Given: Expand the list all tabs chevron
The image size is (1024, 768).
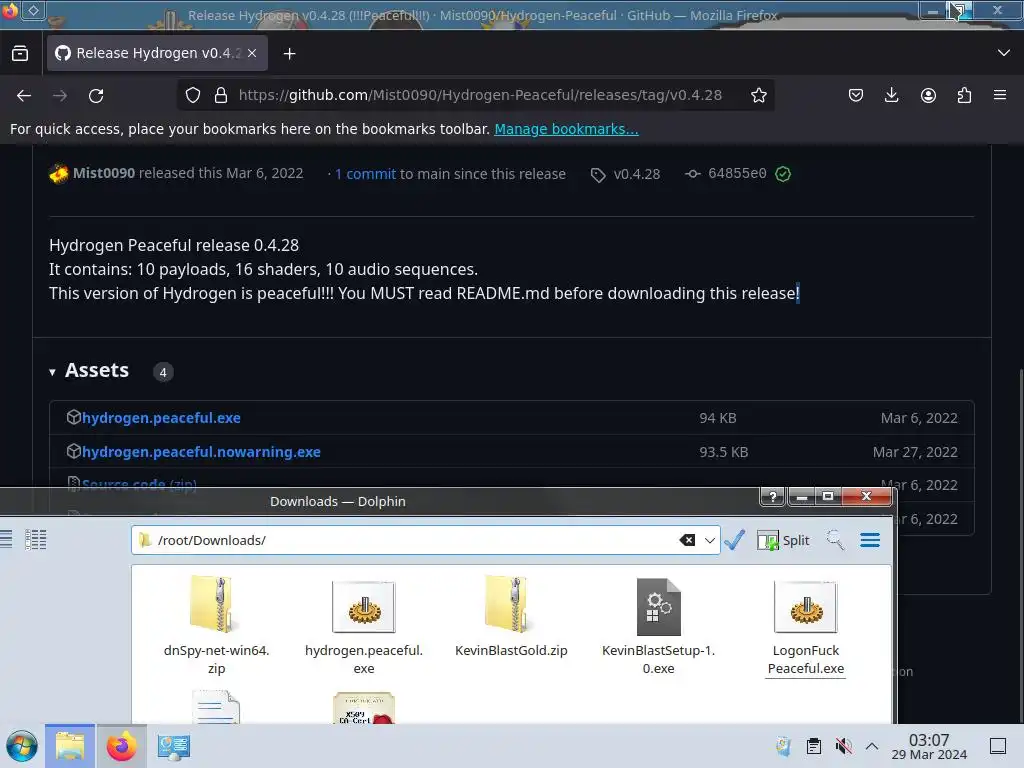Looking at the screenshot, I should (x=1004, y=53).
